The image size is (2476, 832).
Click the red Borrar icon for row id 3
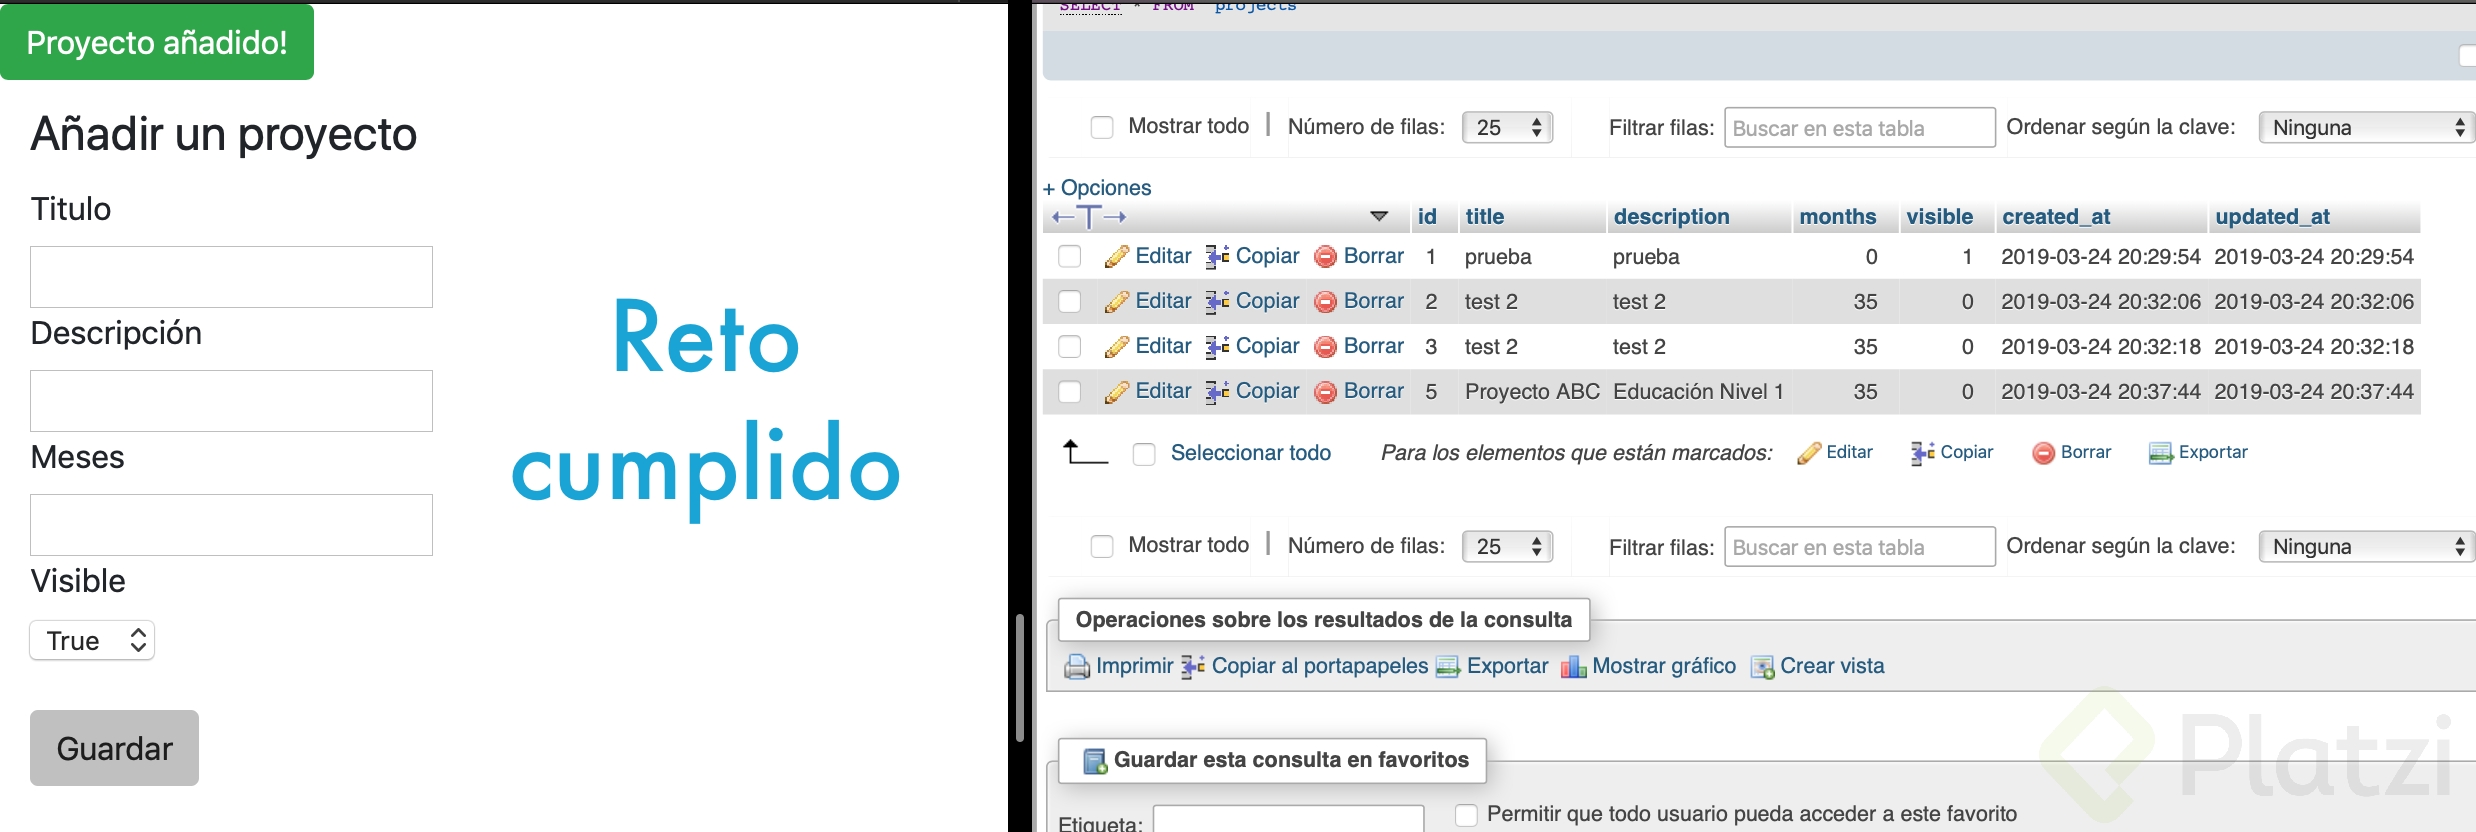pos(1325,347)
